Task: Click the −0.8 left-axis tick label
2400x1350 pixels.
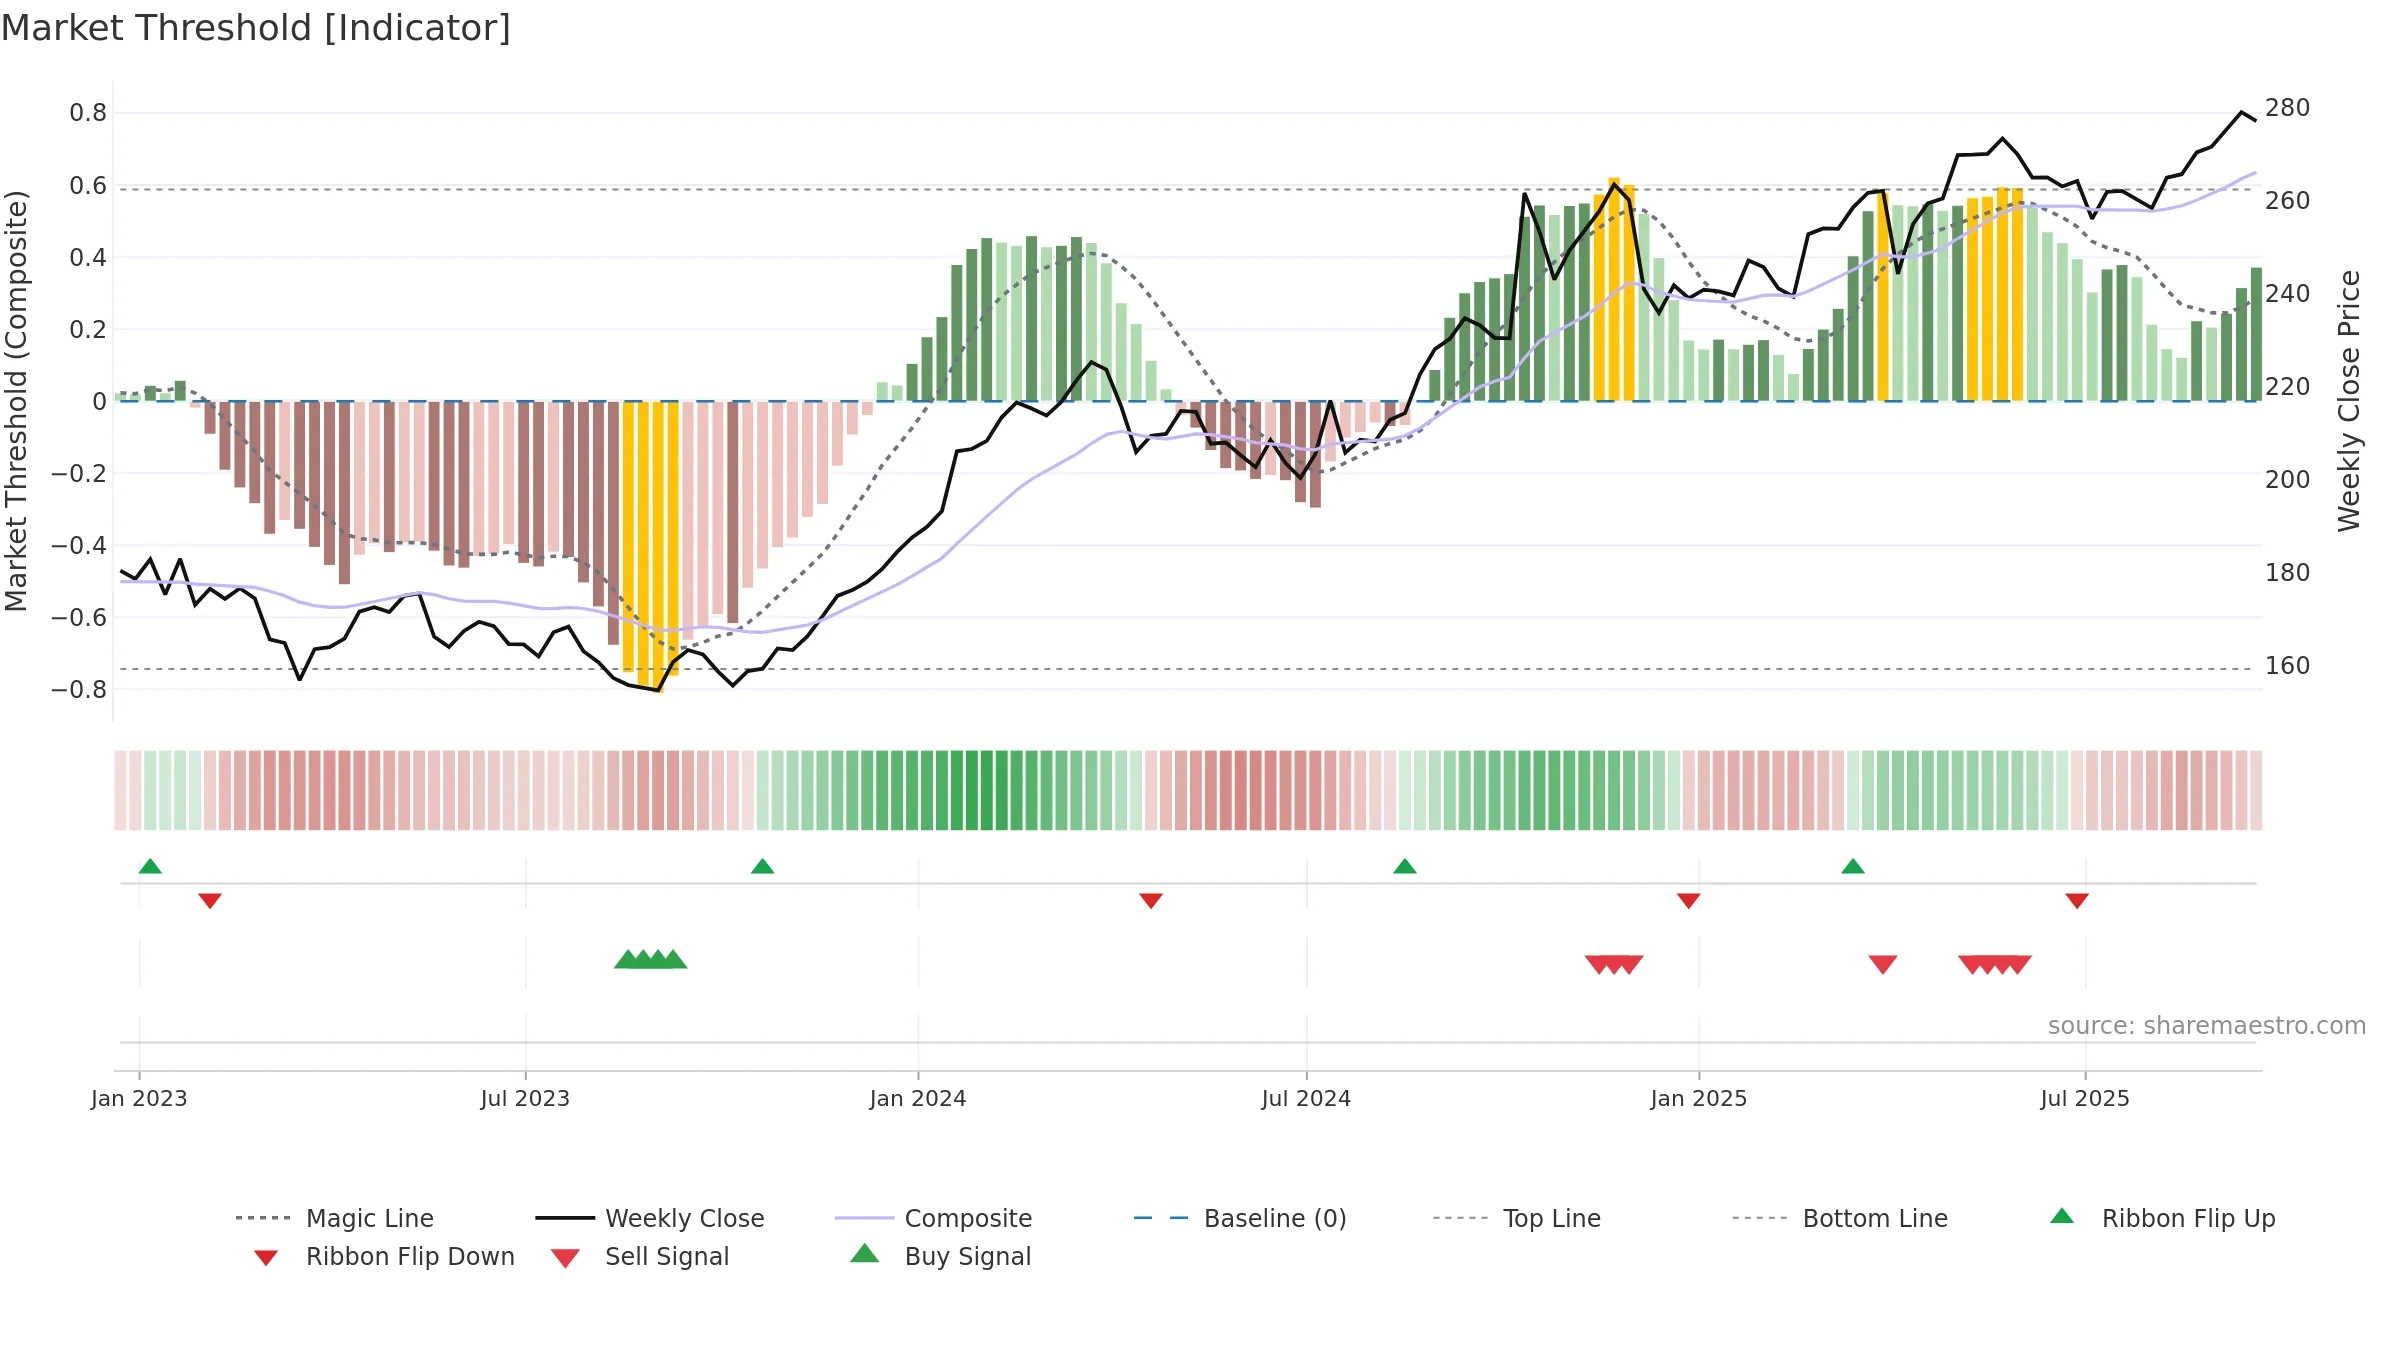Action: click(79, 689)
